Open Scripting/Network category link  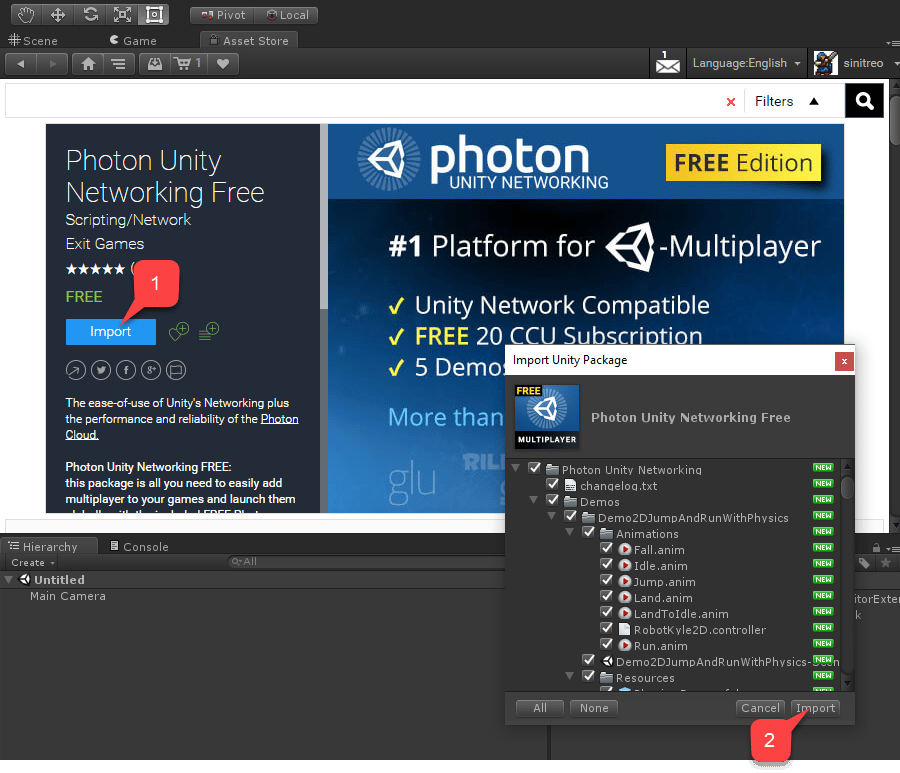pos(128,220)
